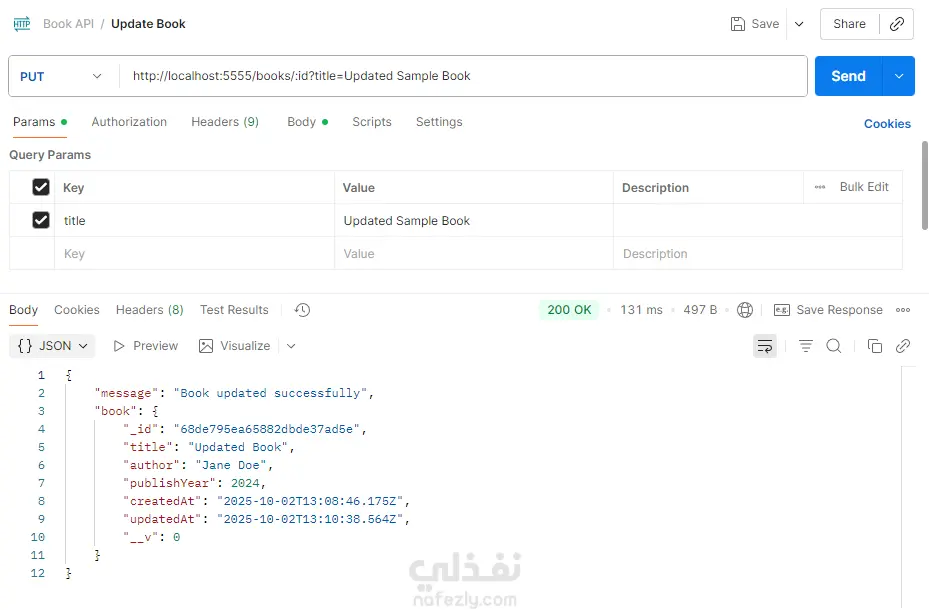The width and height of the screenshot is (929, 610).
Task: Click the response link icon
Action: 903,346
